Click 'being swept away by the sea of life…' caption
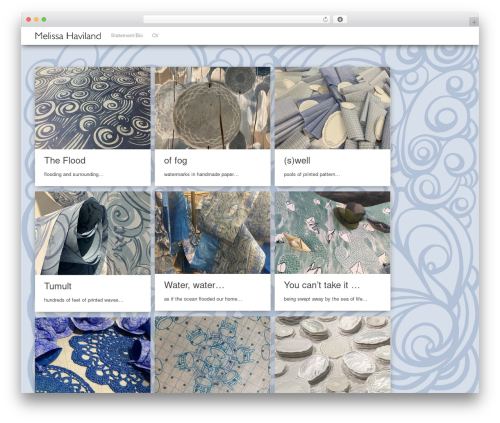The width and height of the screenshot is (500, 423). point(326,299)
